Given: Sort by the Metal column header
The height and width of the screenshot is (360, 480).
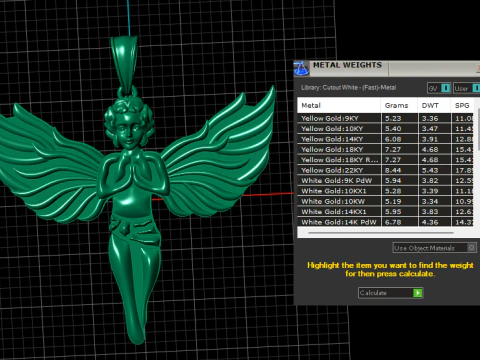Looking at the screenshot, I should (339, 105).
